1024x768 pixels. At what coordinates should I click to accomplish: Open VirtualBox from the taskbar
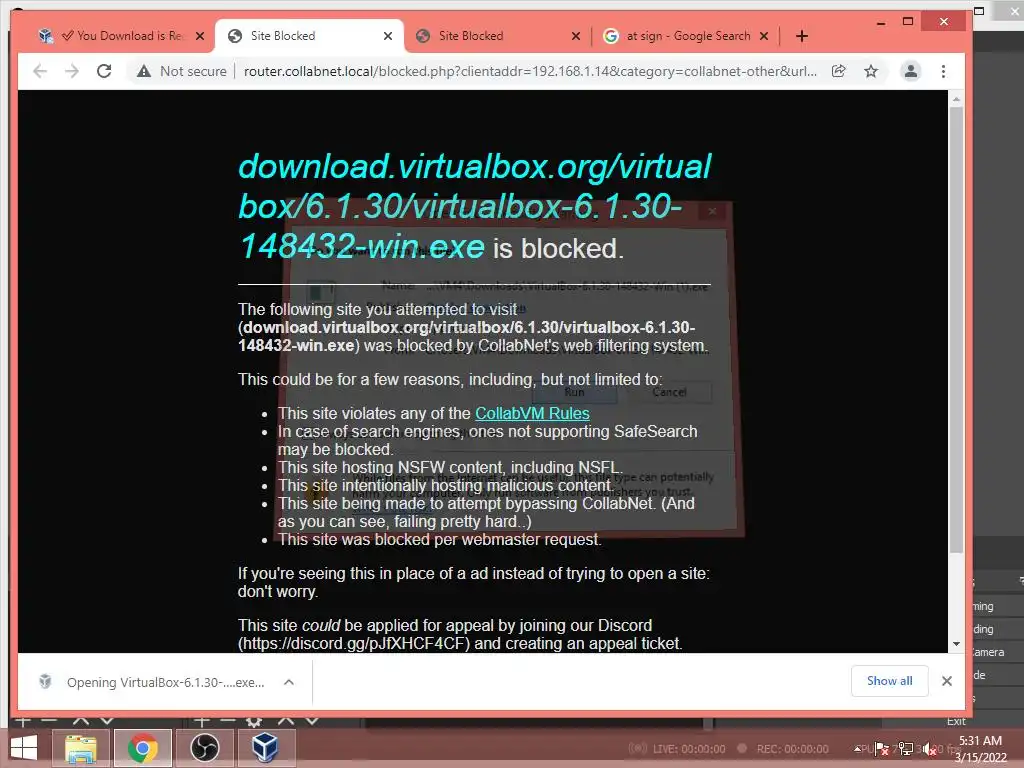[x=266, y=748]
